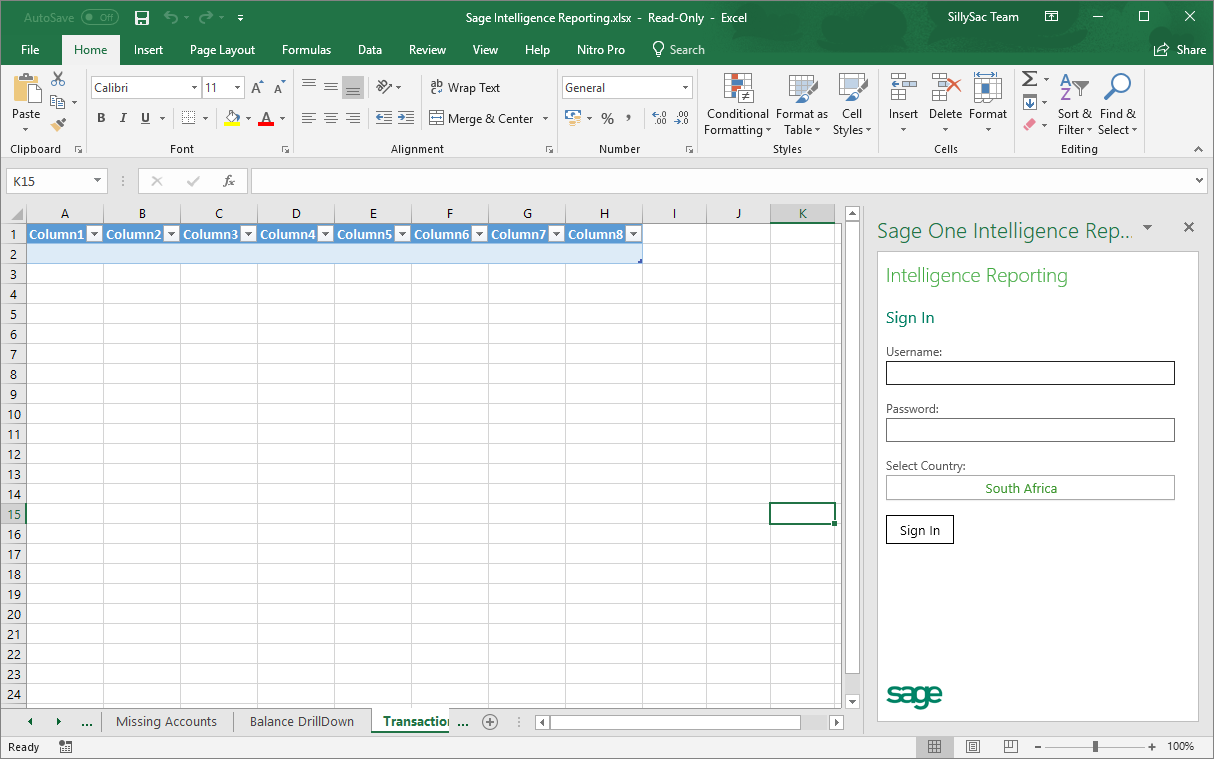Switch to Page Layout view in status bar
Image resolution: width=1214 pixels, height=759 pixels.
pyautogui.click(x=972, y=747)
